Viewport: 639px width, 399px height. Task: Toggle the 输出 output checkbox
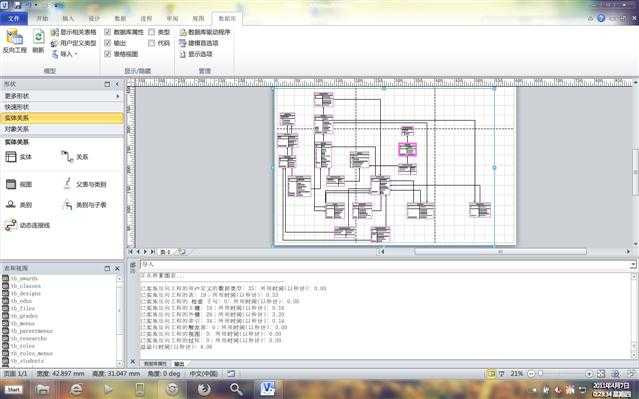coord(108,43)
